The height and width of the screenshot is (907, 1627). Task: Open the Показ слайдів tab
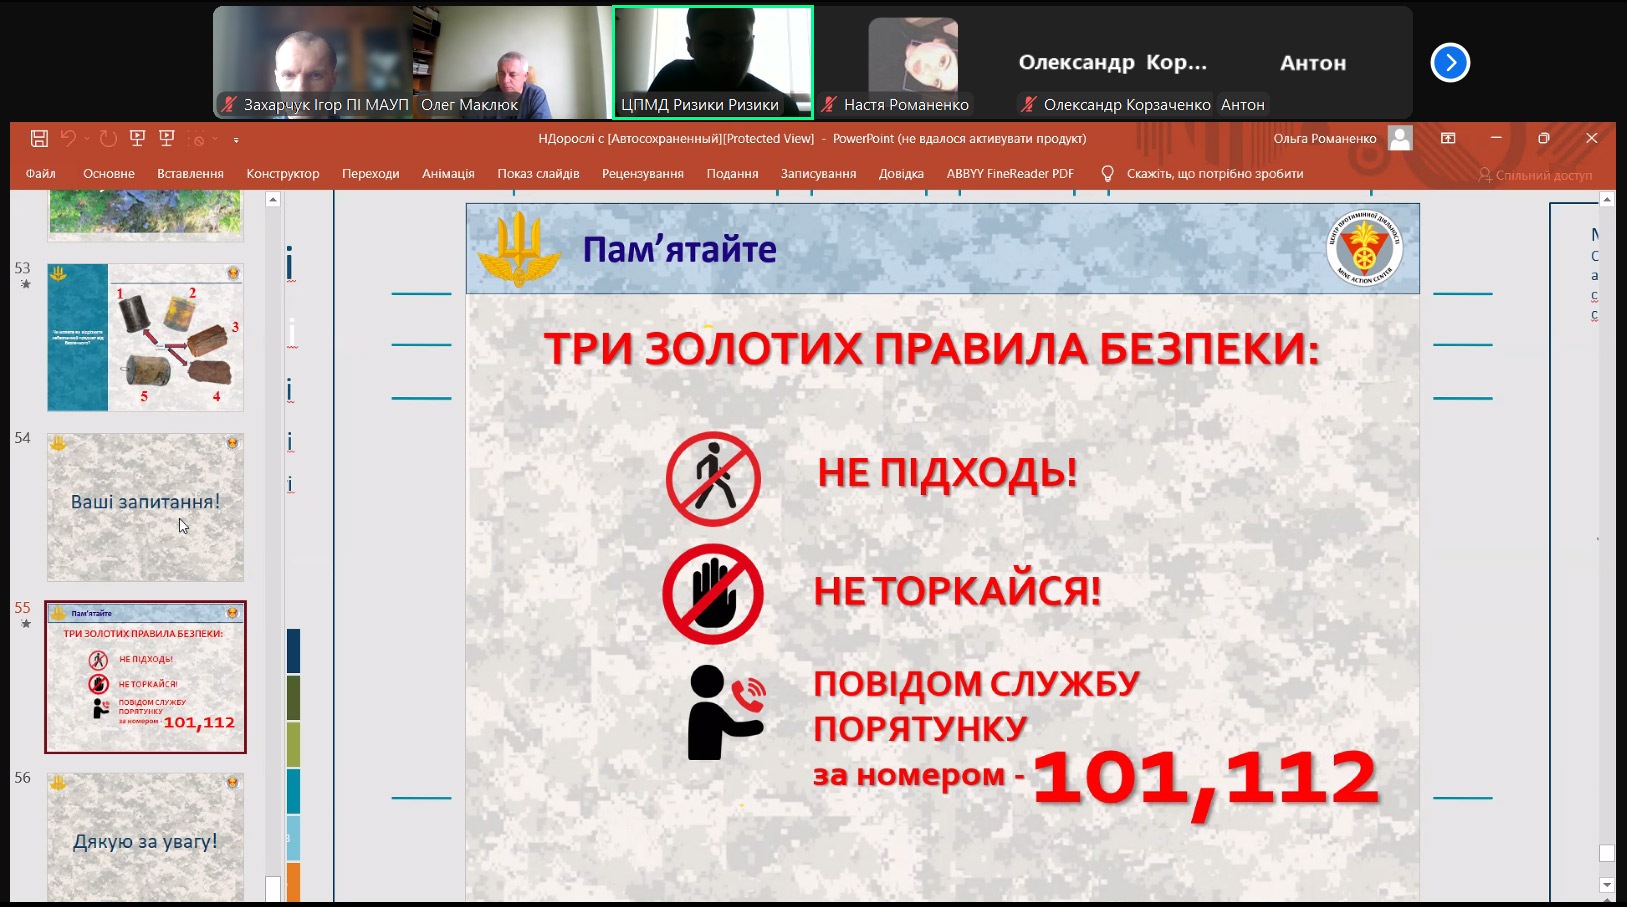[x=538, y=174]
